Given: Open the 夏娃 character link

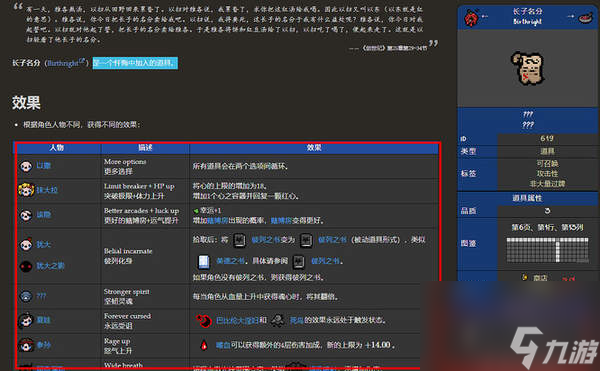Looking at the screenshot, I should point(44,320).
